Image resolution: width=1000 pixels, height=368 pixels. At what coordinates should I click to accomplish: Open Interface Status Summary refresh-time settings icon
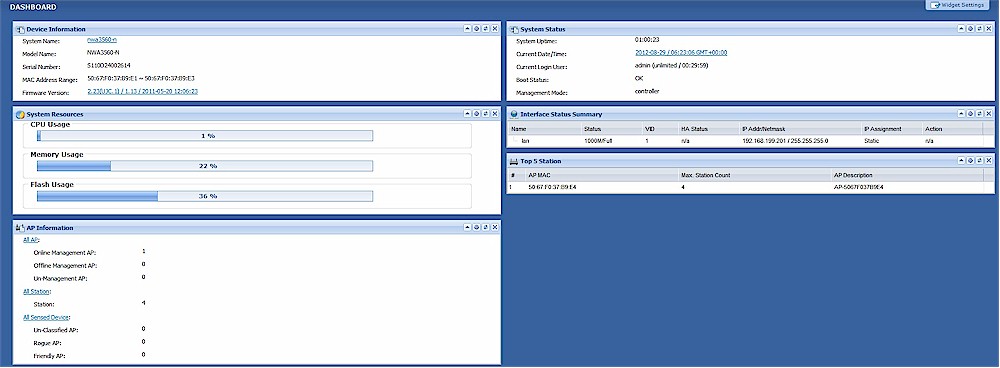970,114
